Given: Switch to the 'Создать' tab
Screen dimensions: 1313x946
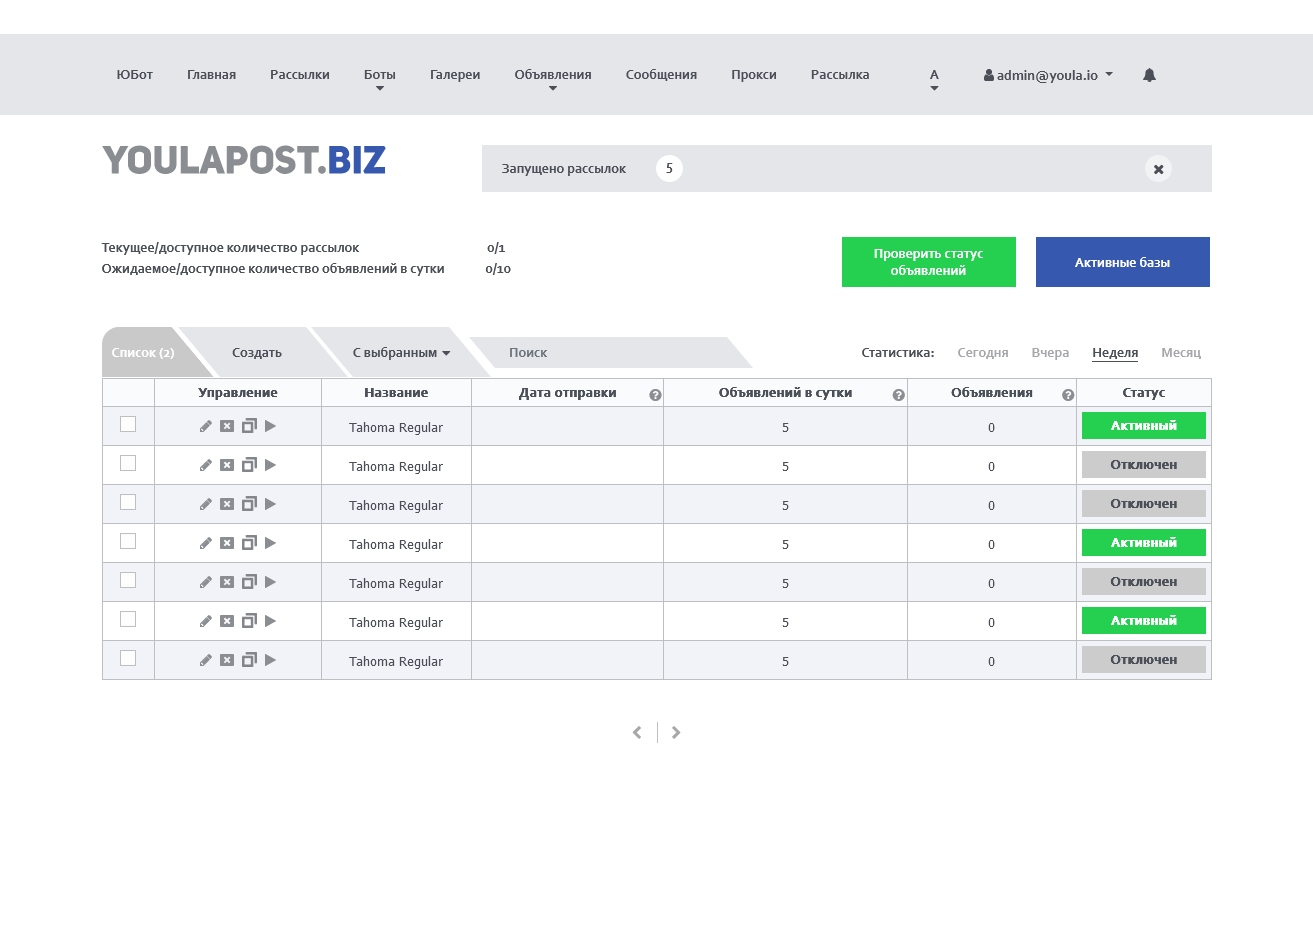Looking at the screenshot, I should click(x=257, y=353).
